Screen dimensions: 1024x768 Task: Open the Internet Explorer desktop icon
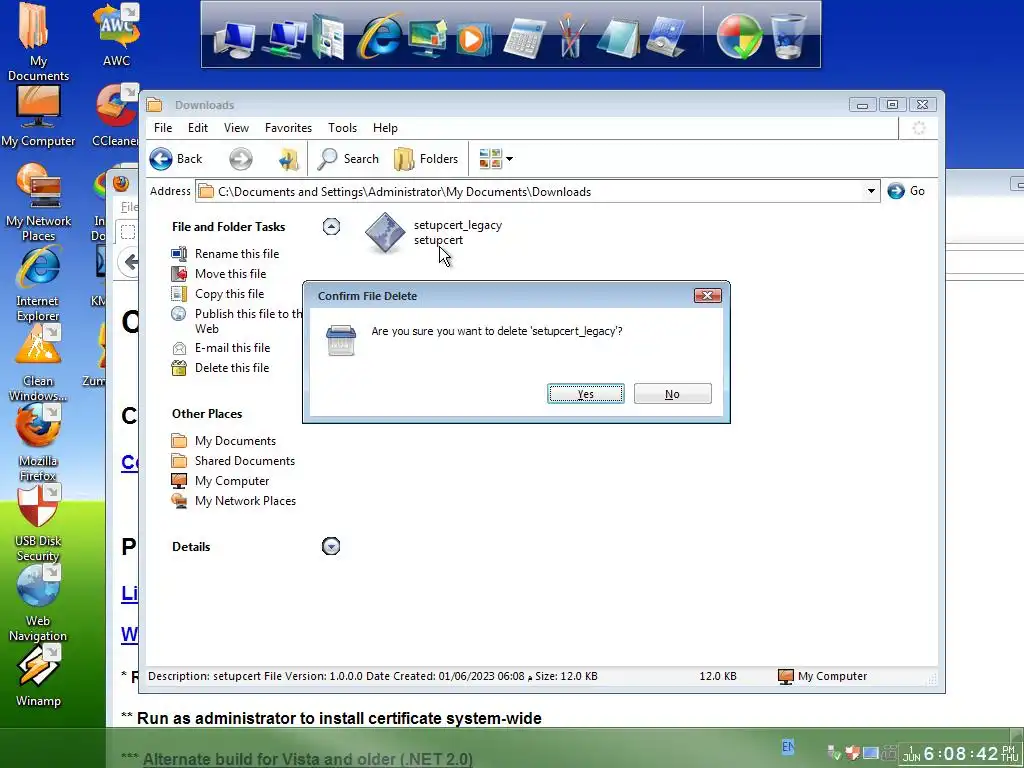click(38, 283)
